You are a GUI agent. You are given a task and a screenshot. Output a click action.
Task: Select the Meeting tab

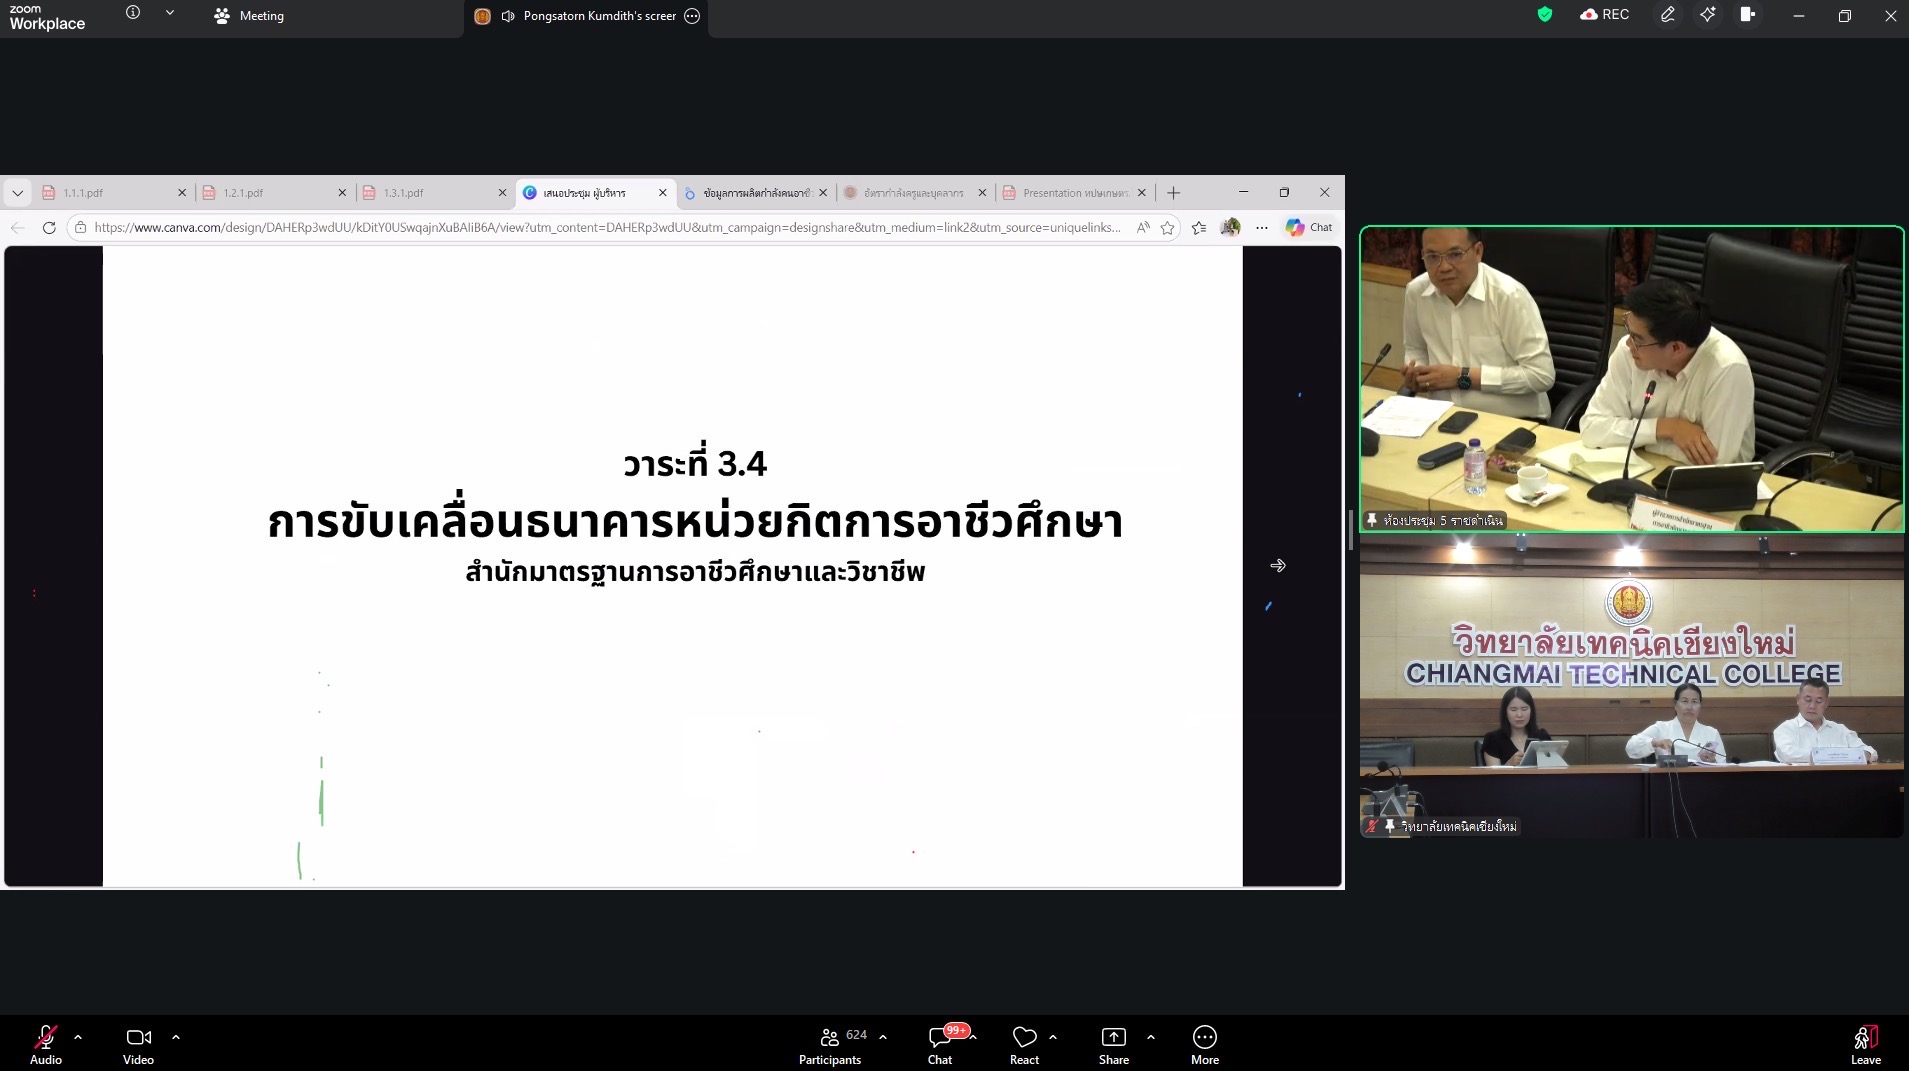click(250, 16)
